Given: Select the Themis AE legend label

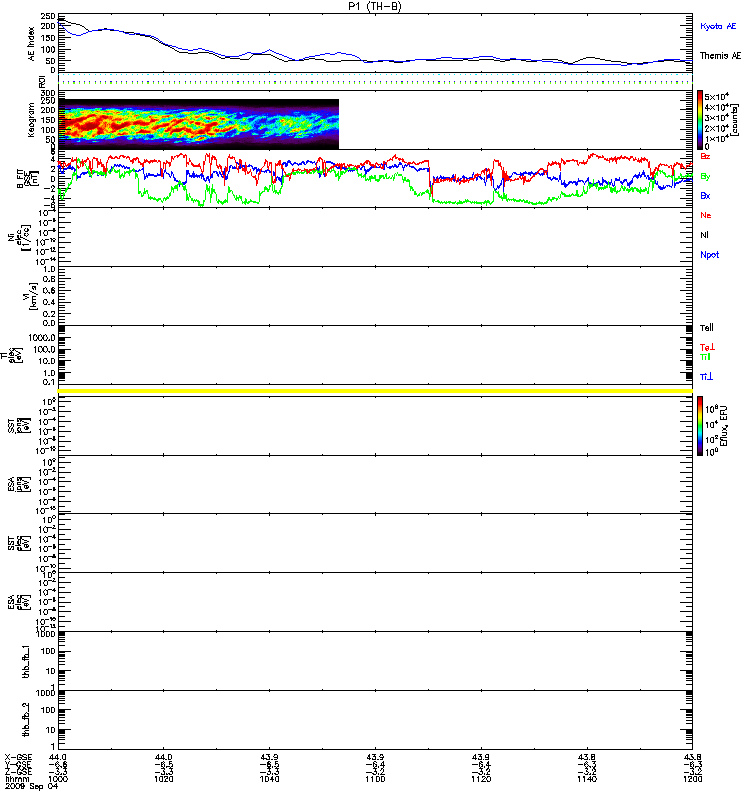Looking at the screenshot, I should 720,56.
